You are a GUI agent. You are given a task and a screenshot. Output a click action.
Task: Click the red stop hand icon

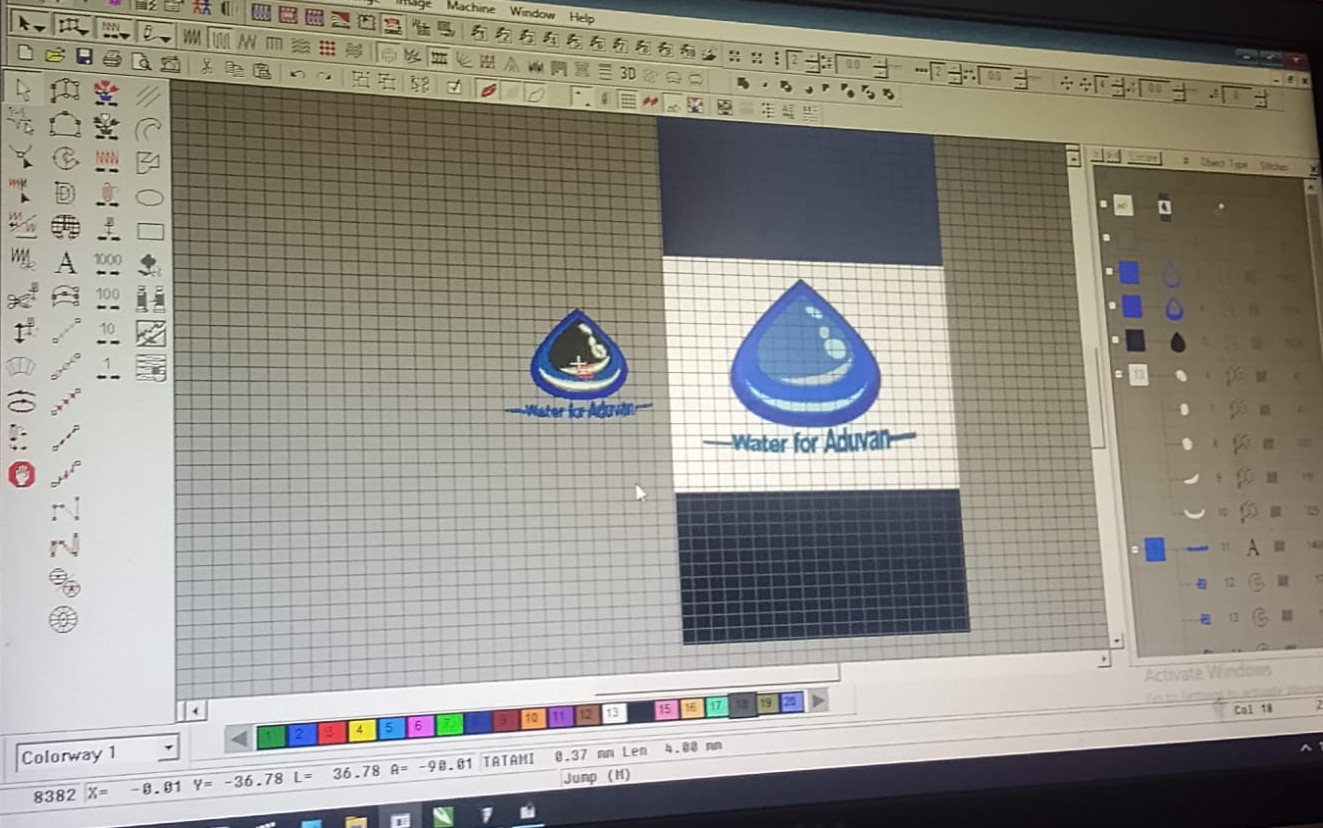22,474
